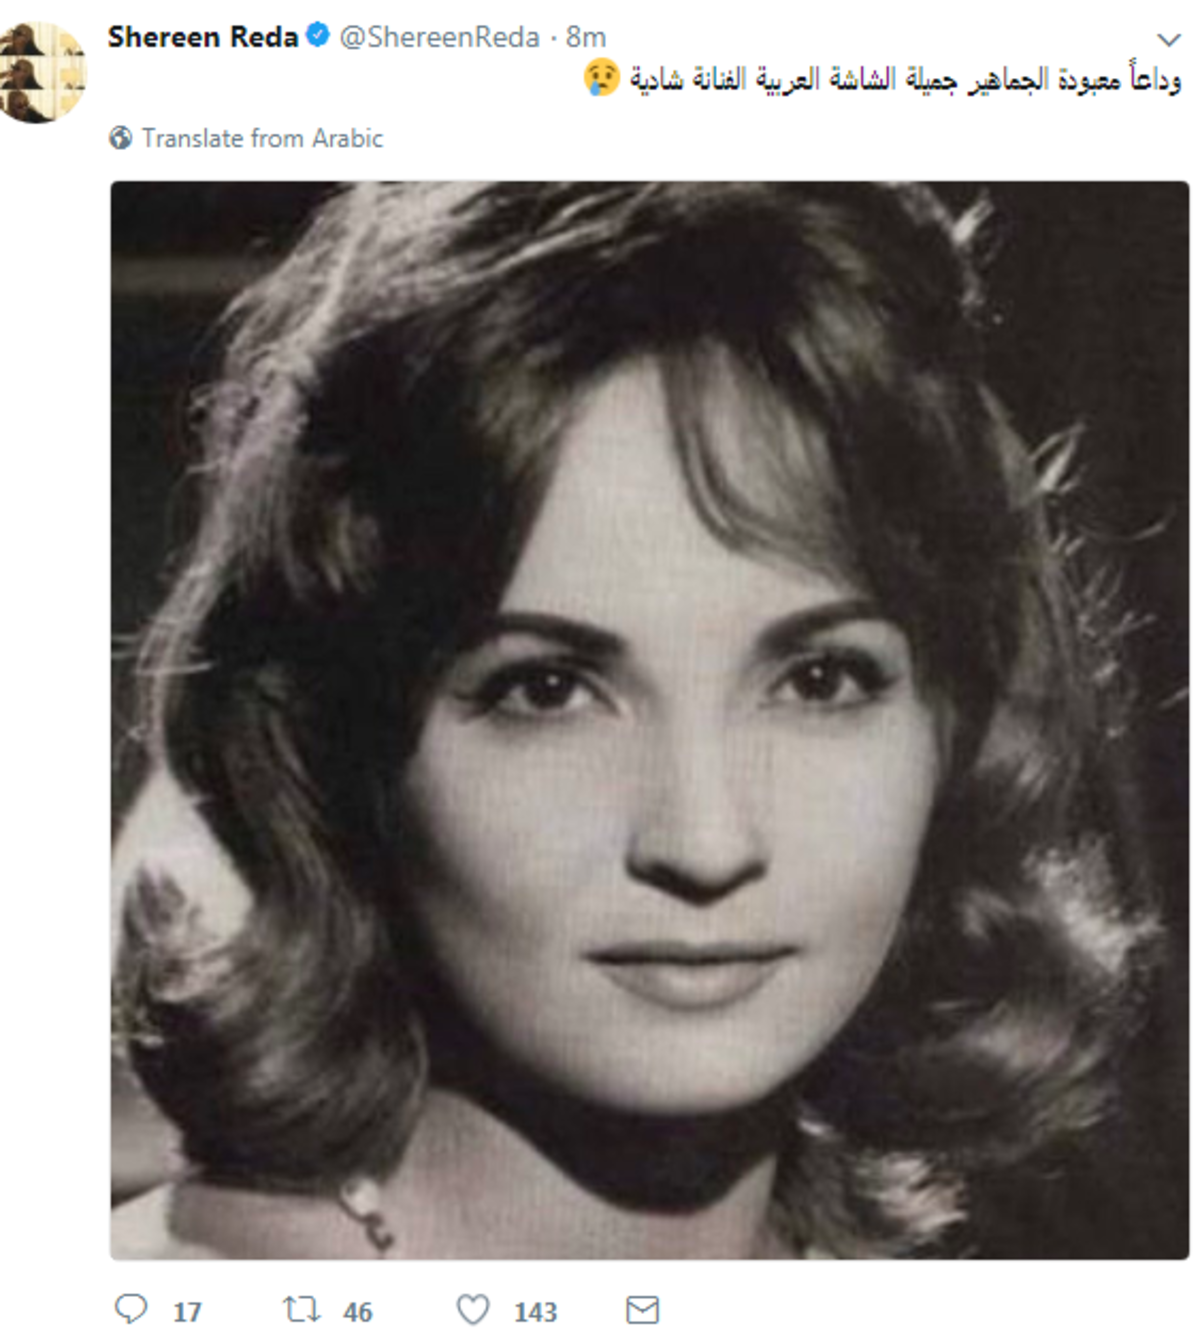The height and width of the screenshot is (1343, 1200).
Task: Click the globe icon beside Translate
Action: 120,138
